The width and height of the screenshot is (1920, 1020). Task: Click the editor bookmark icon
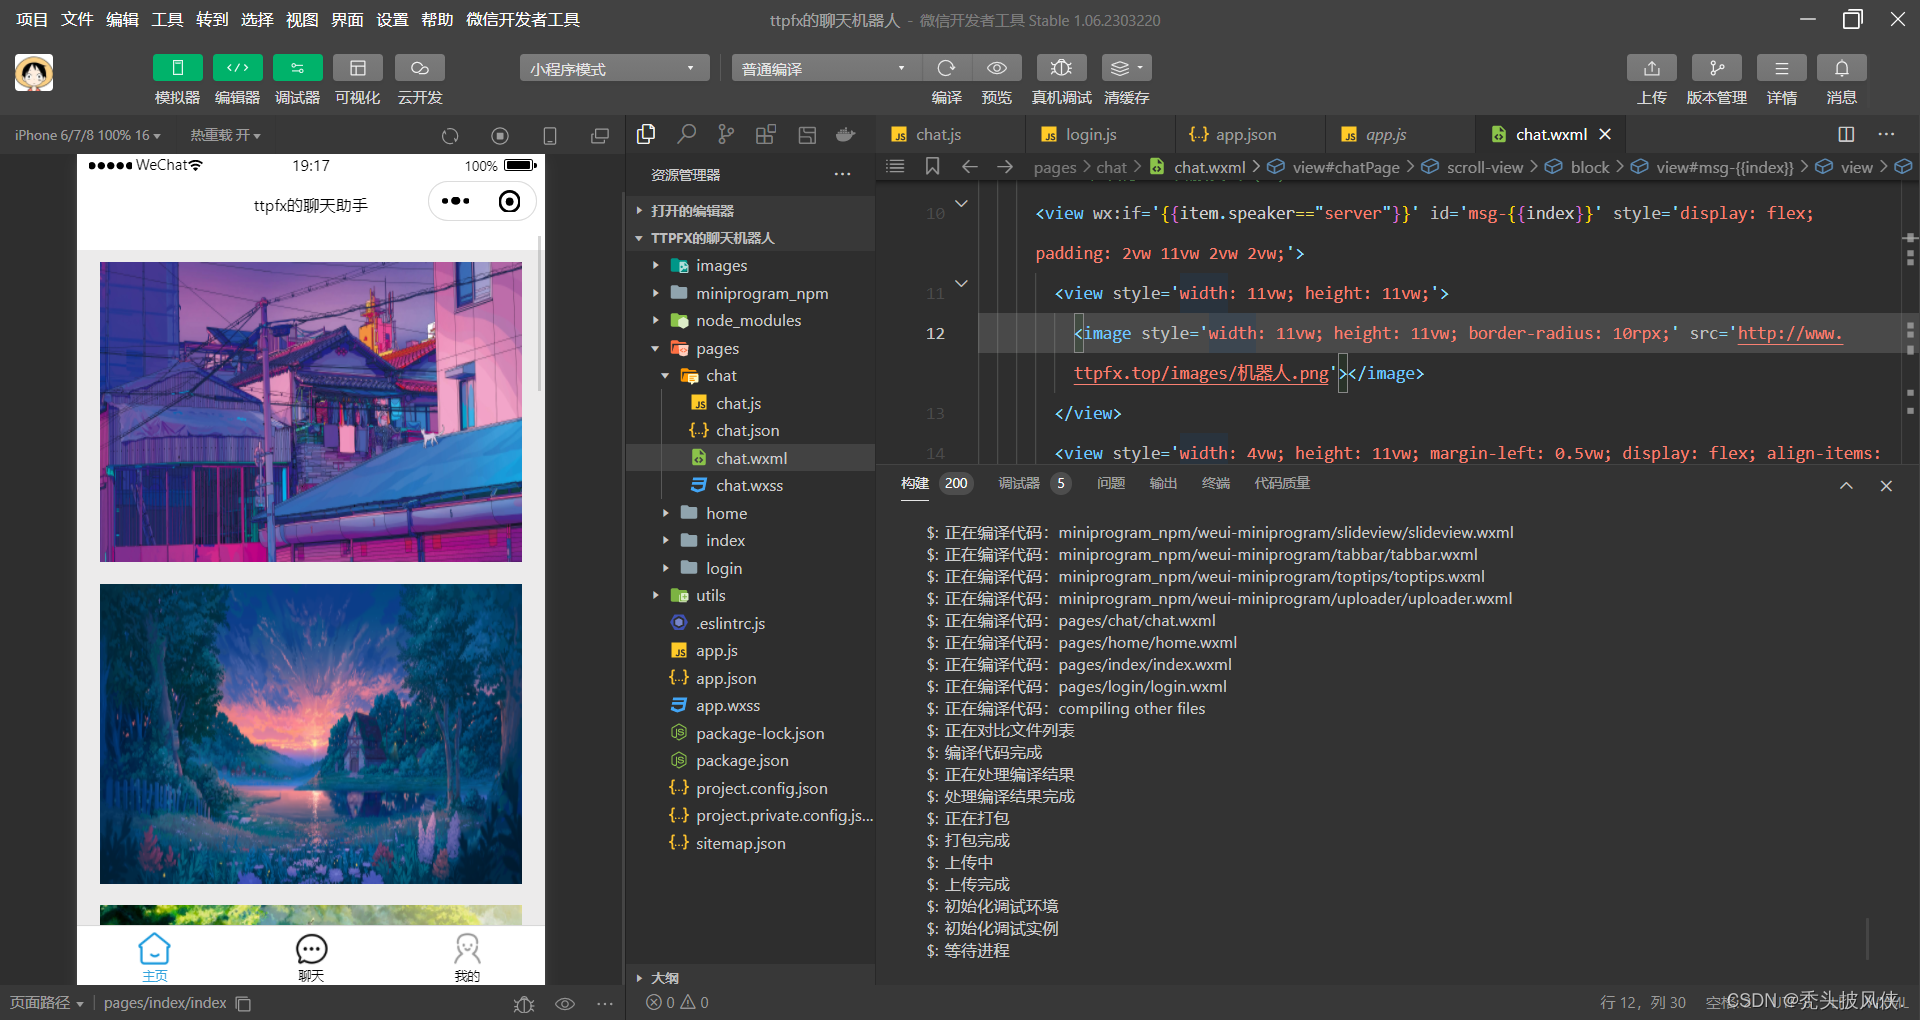932,167
